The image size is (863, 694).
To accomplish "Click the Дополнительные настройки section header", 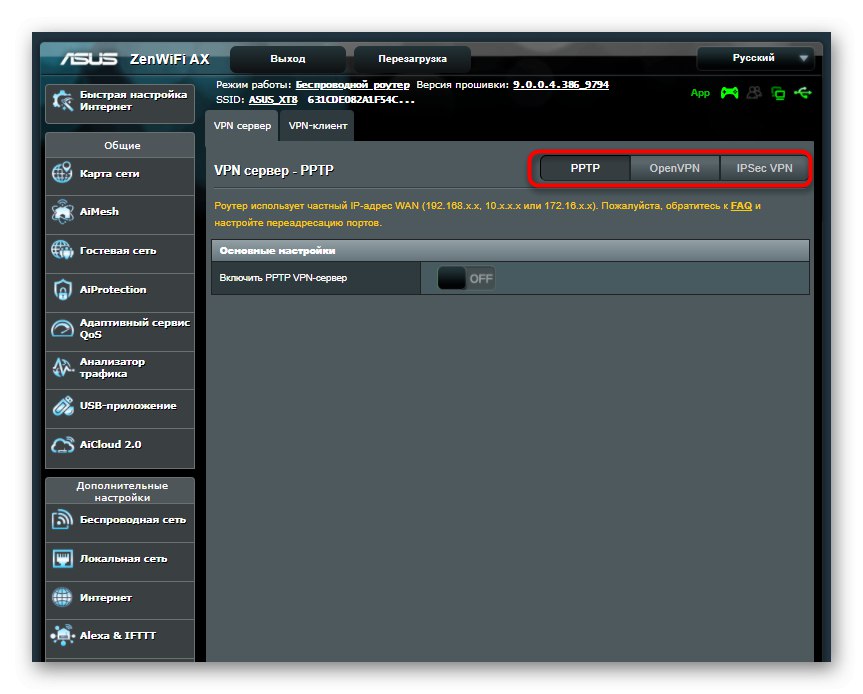I will pyautogui.click(x=122, y=491).
